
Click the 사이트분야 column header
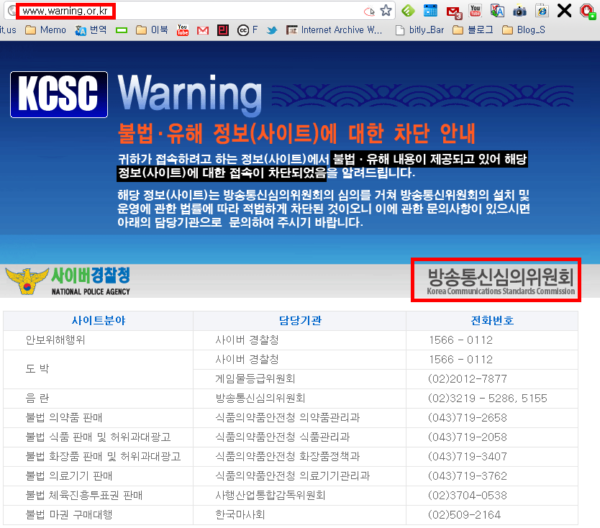coord(98,321)
